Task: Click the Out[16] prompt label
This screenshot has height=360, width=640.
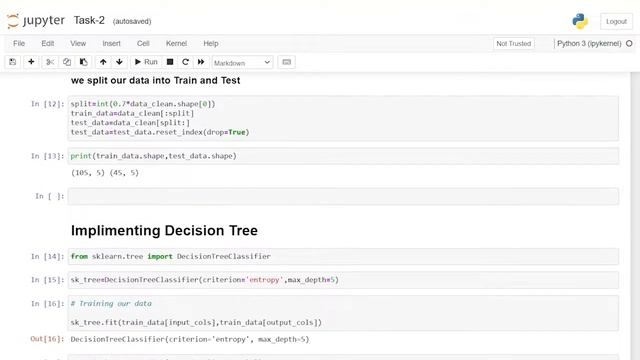Action: click(x=47, y=339)
